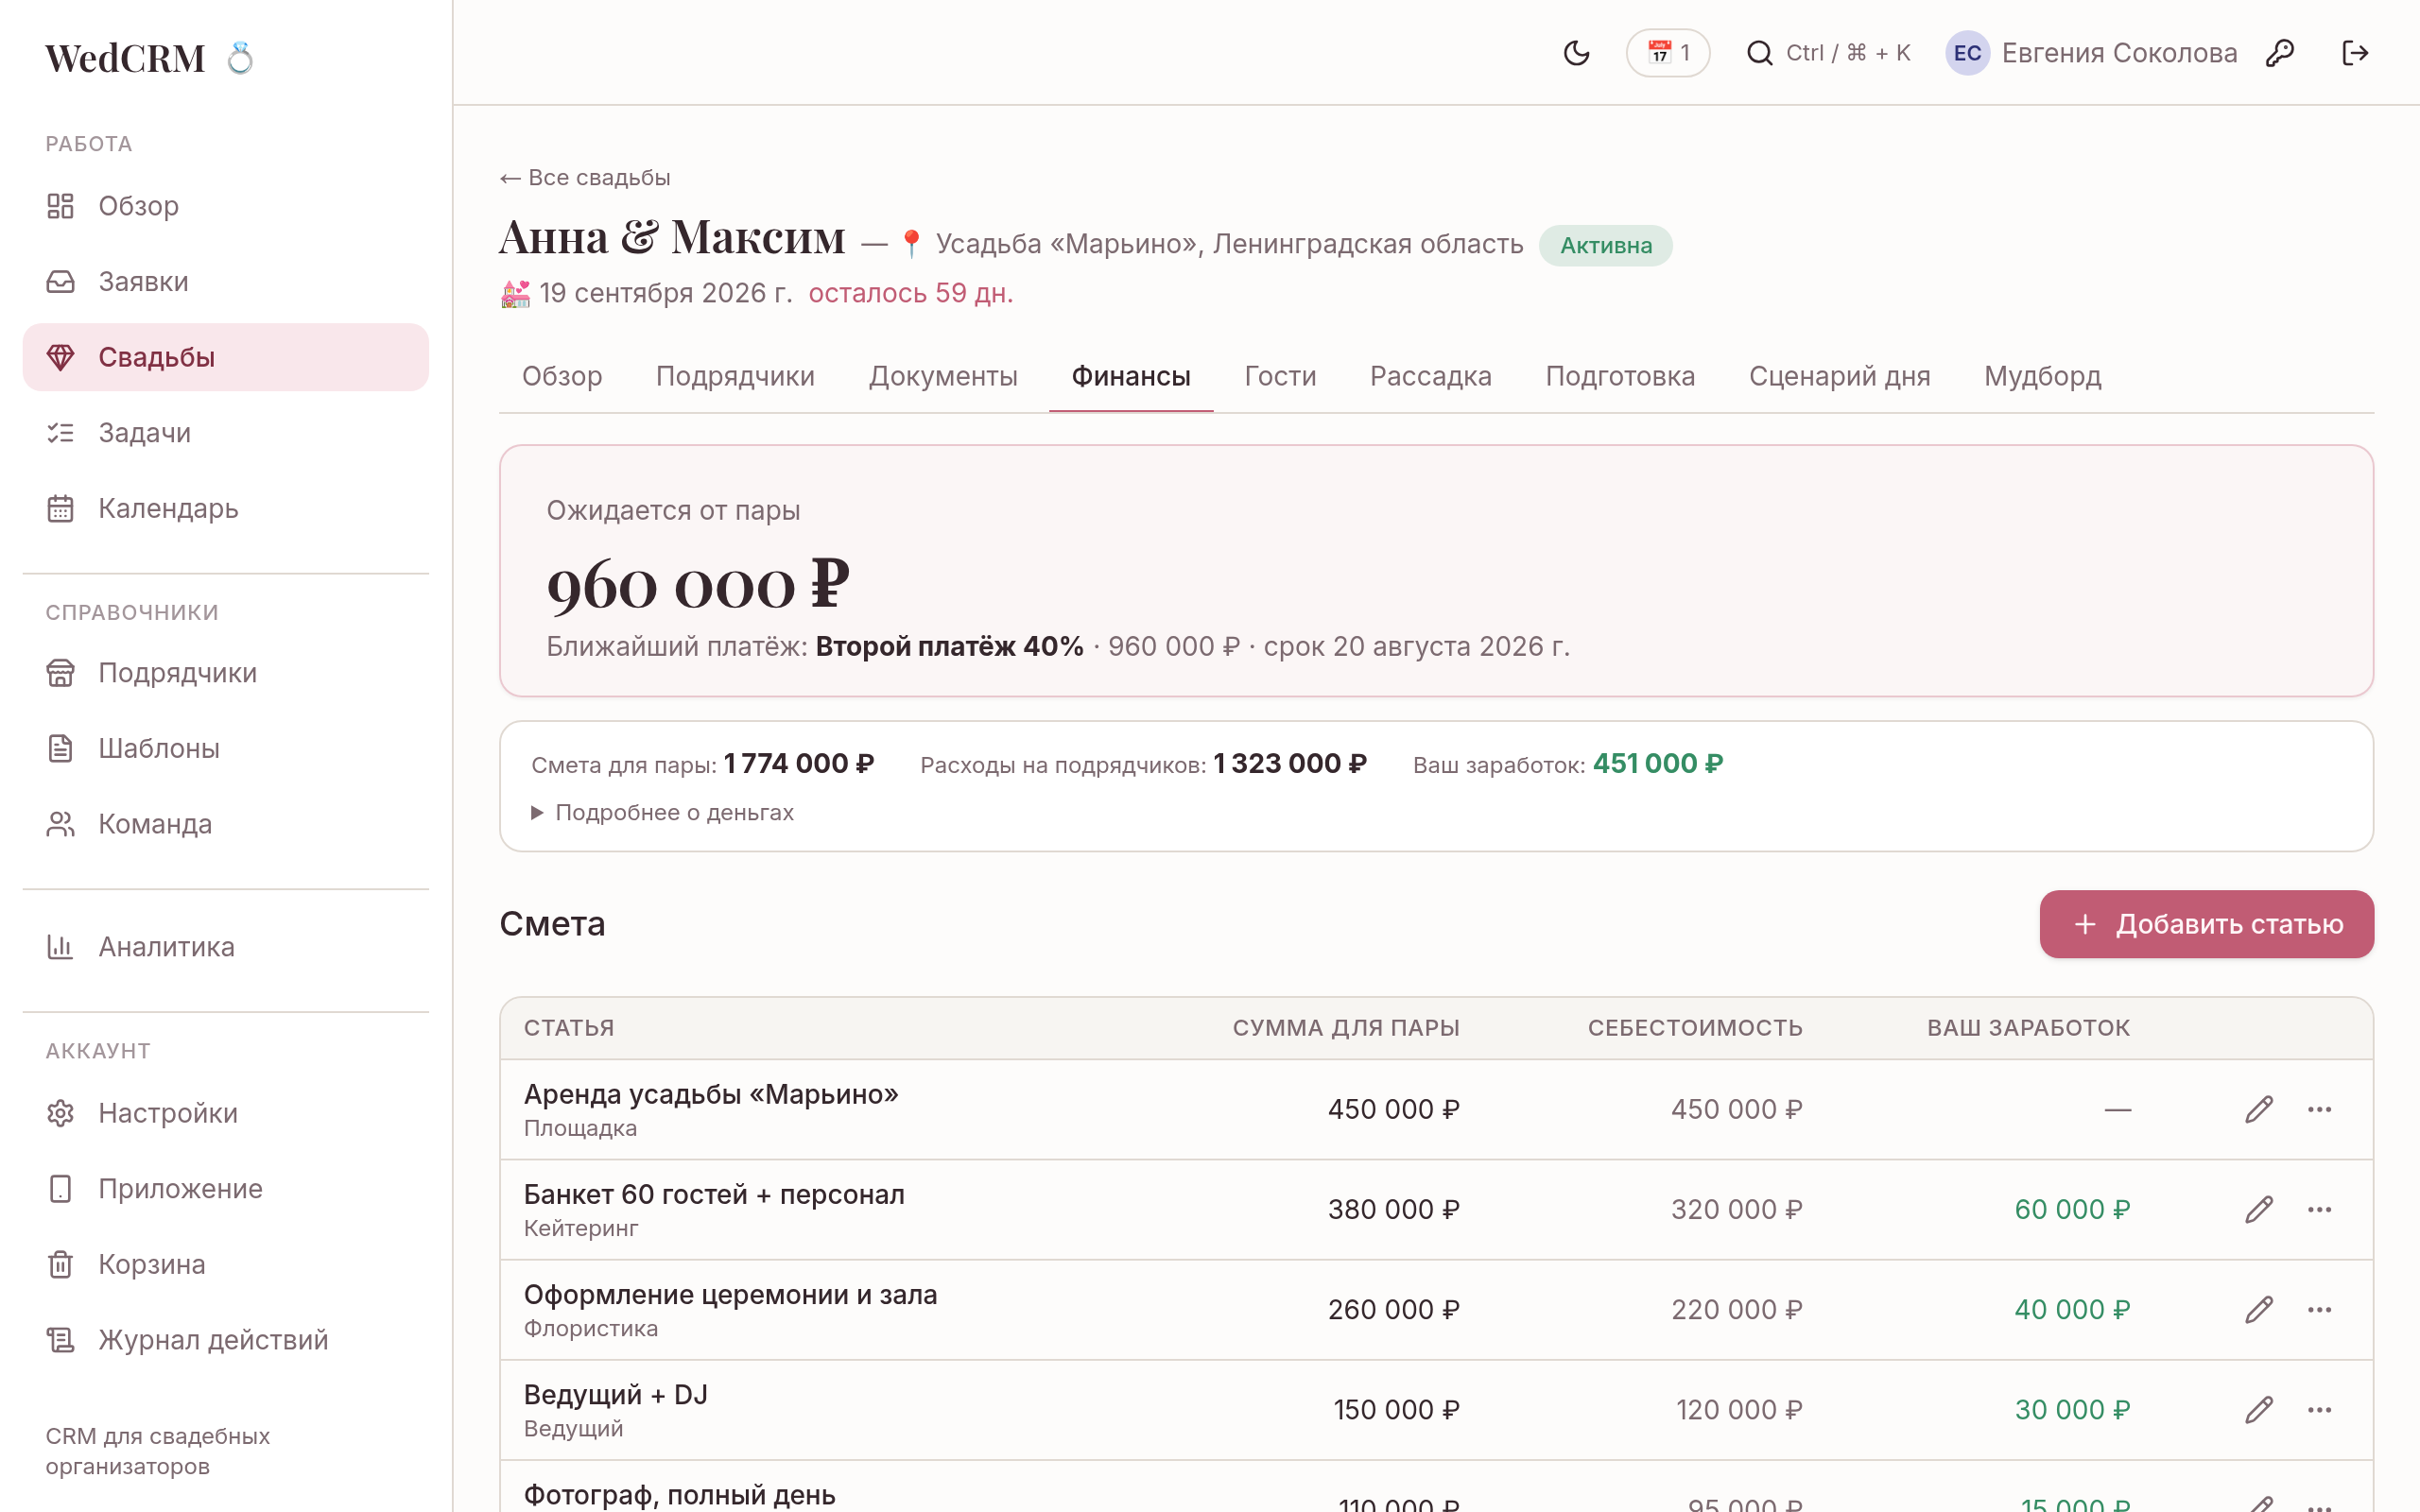Click 60 000 ₽ profit in Банкет row
Viewport: 2420px width, 1512px height.
(2072, 1209)
